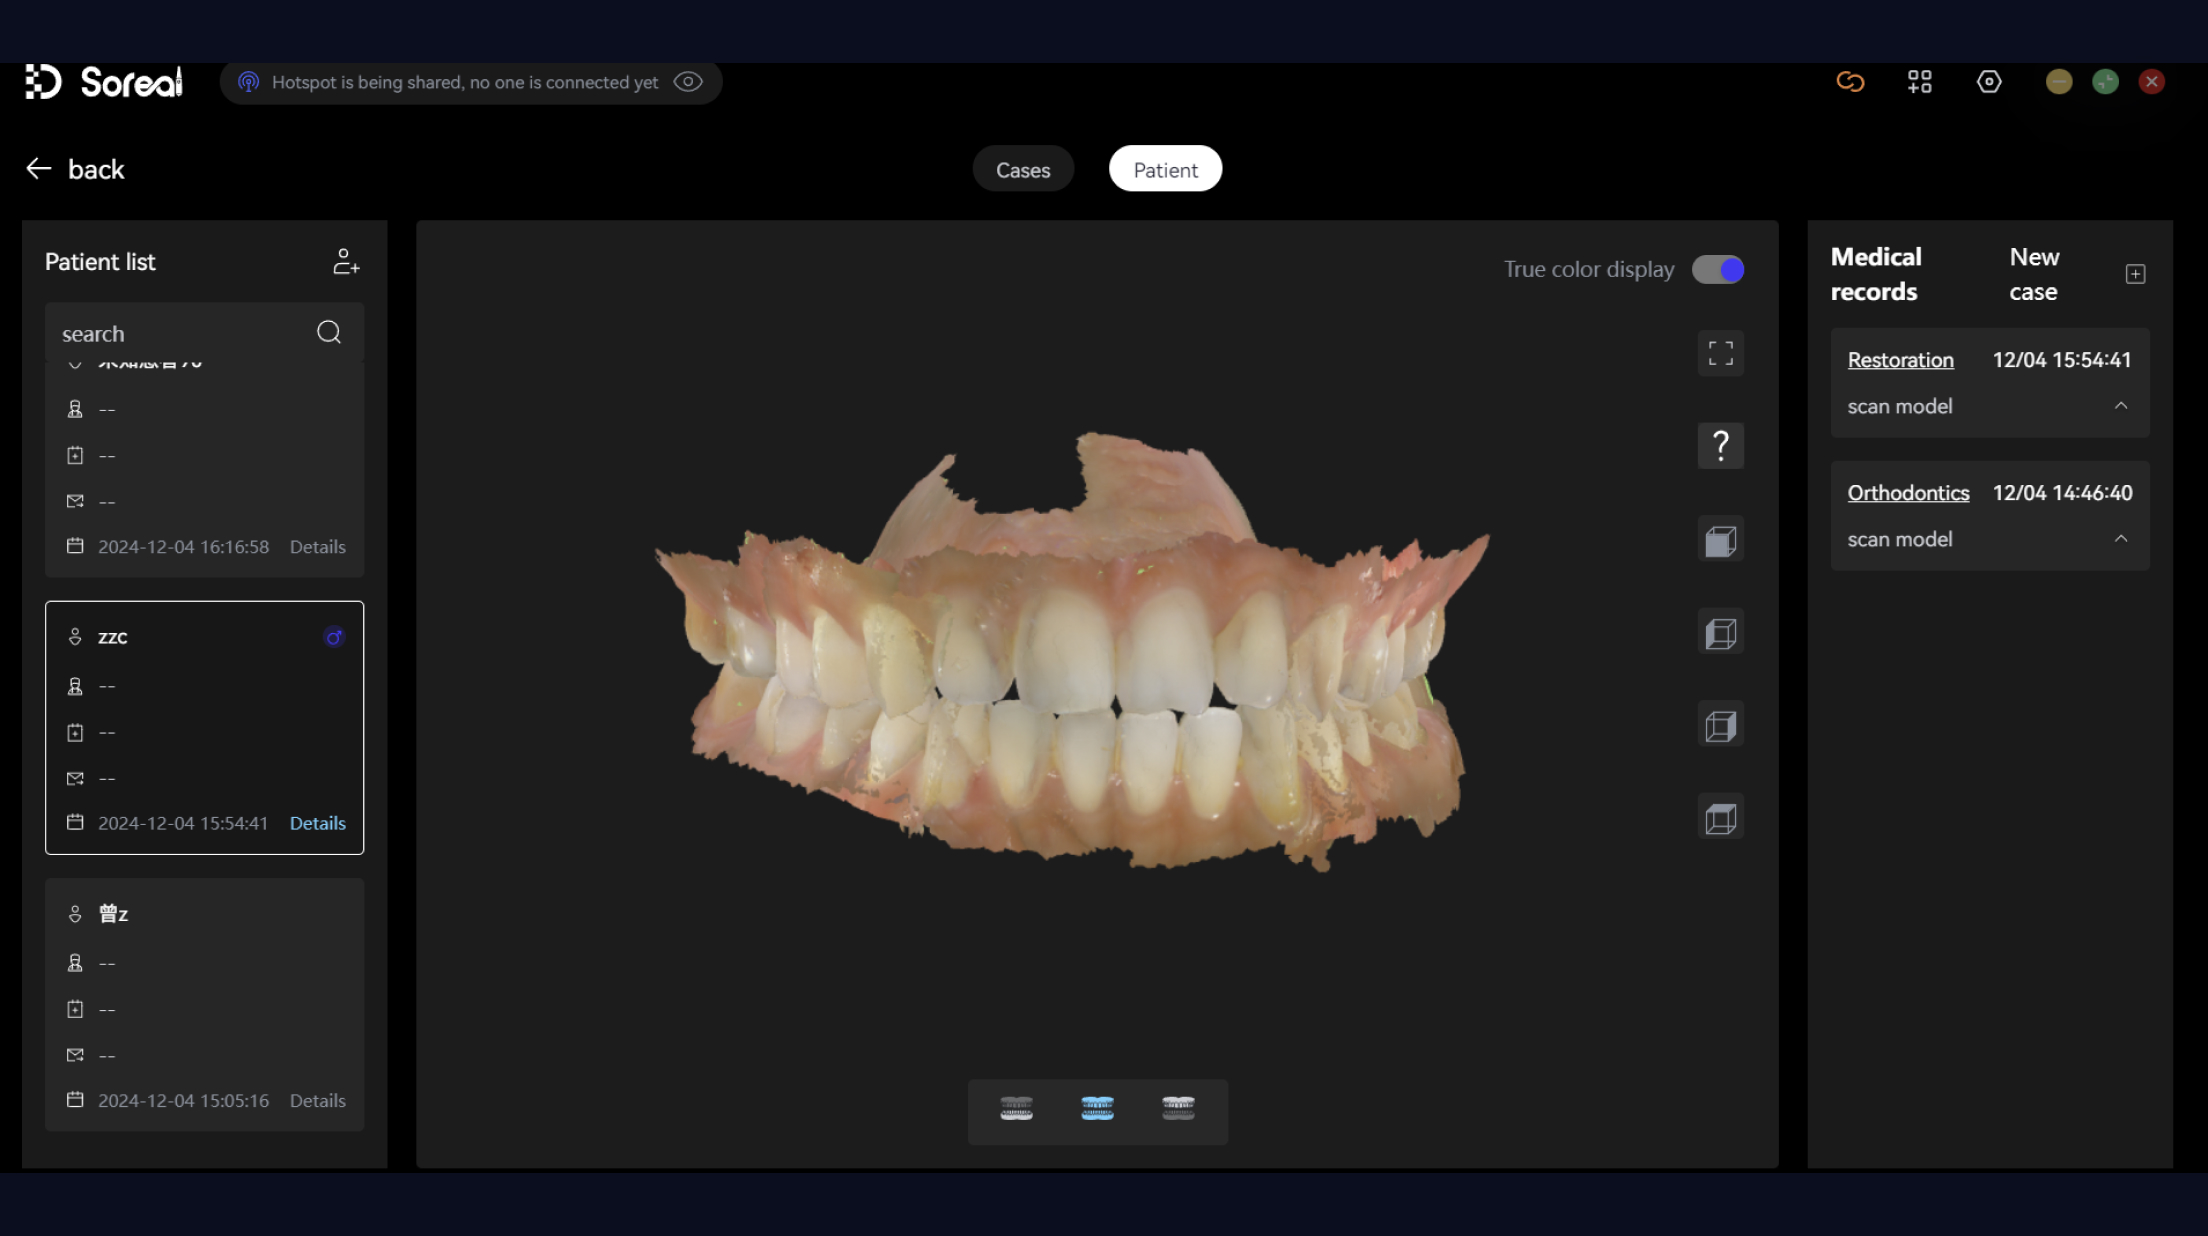This screenshot has height=1236, width=2208.
Task: Toggle the True color display switch
Action: [x=1718, y=270]
